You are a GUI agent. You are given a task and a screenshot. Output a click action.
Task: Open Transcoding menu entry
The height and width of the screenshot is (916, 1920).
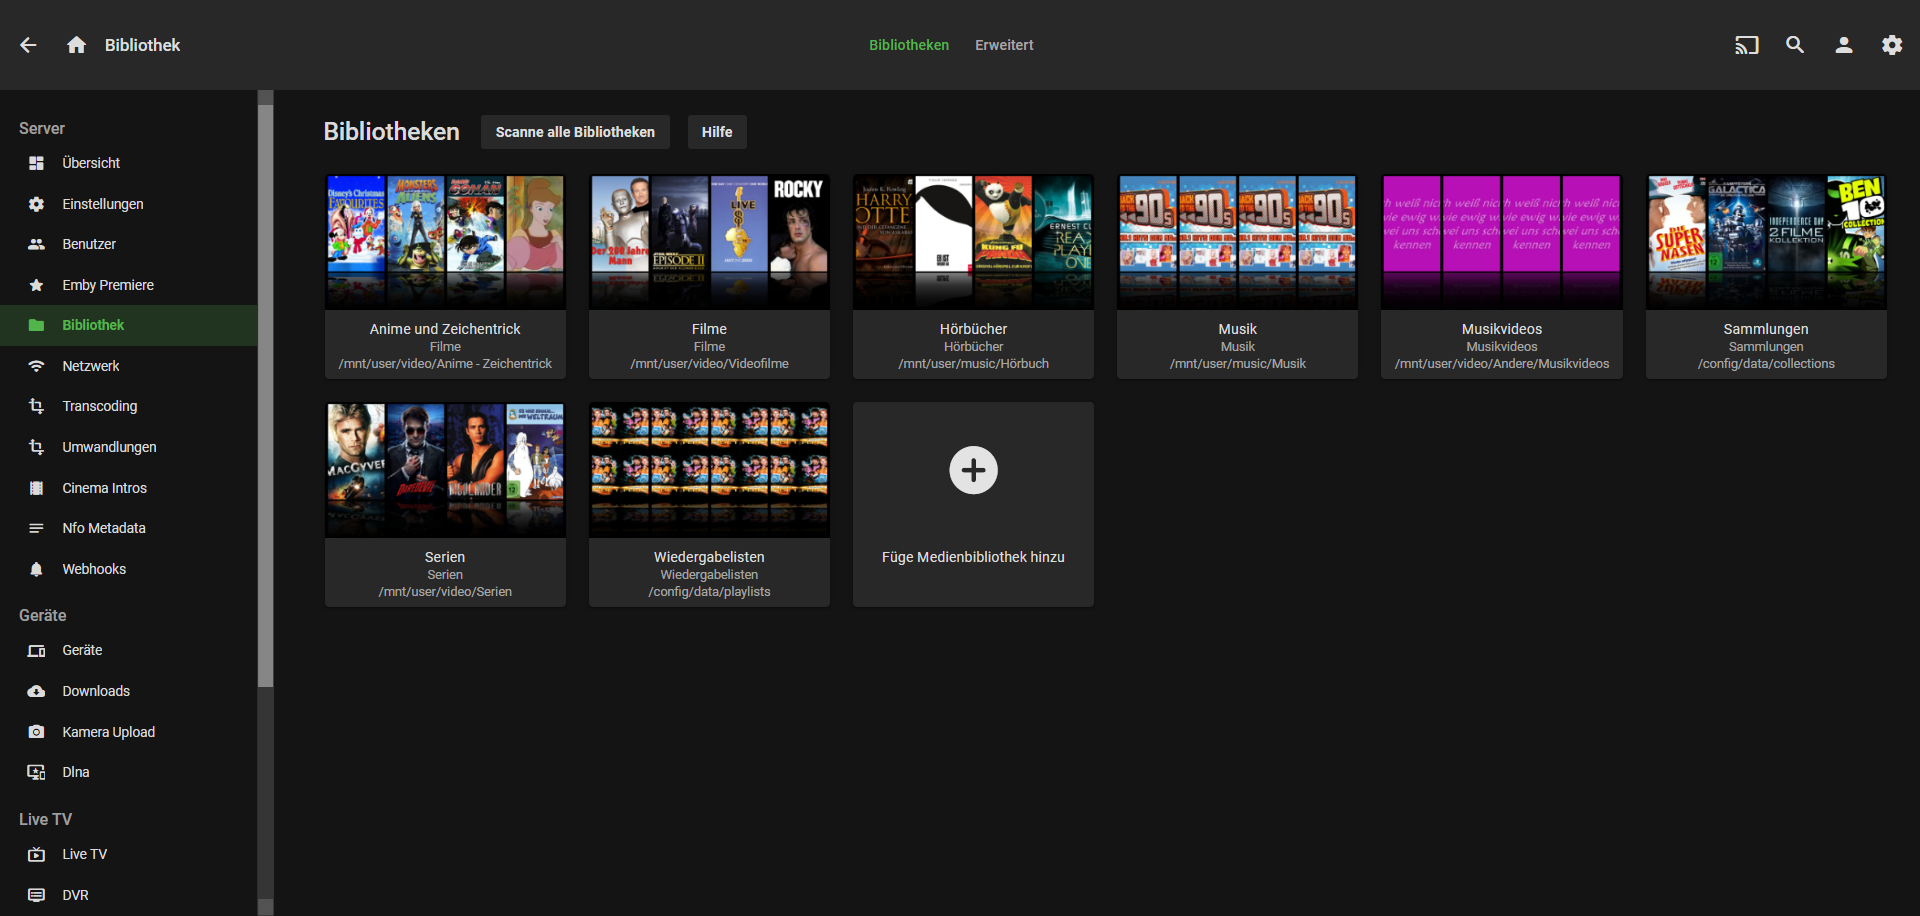click(128, 406)
